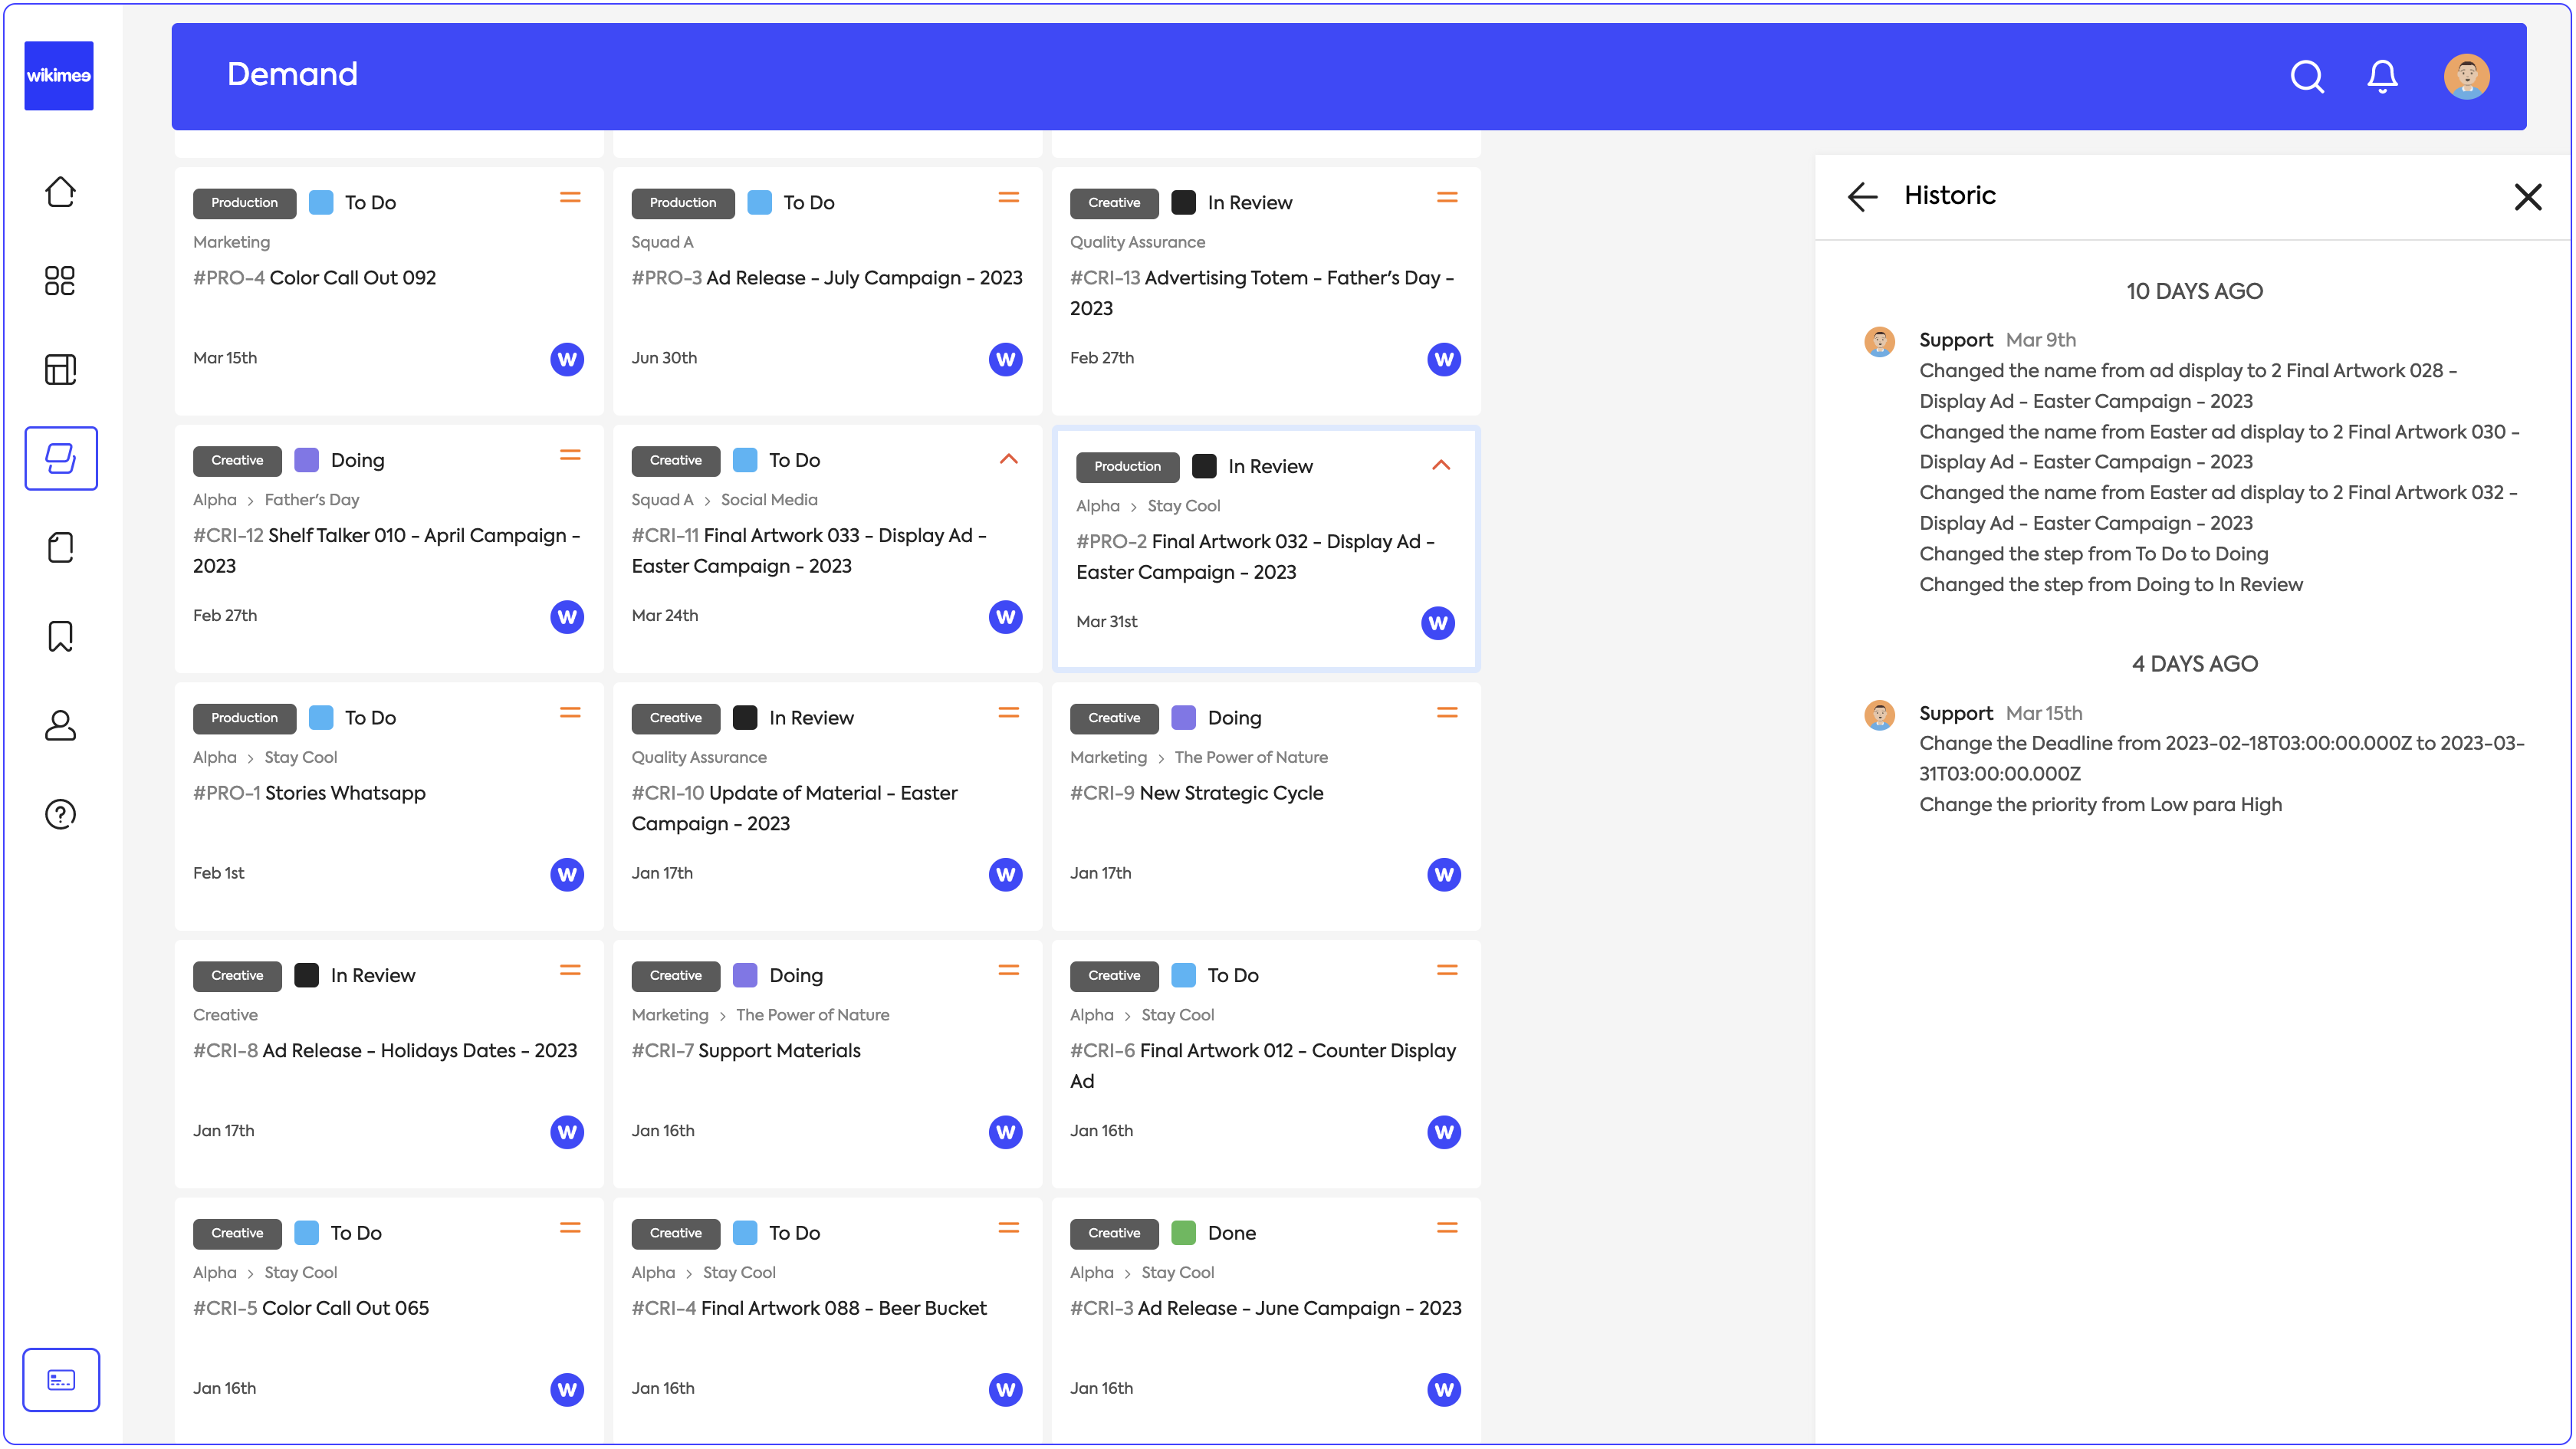Click green Done status swatch on #CRI-3
Screen dimensions: 2576x1449
point(1183,1233)
